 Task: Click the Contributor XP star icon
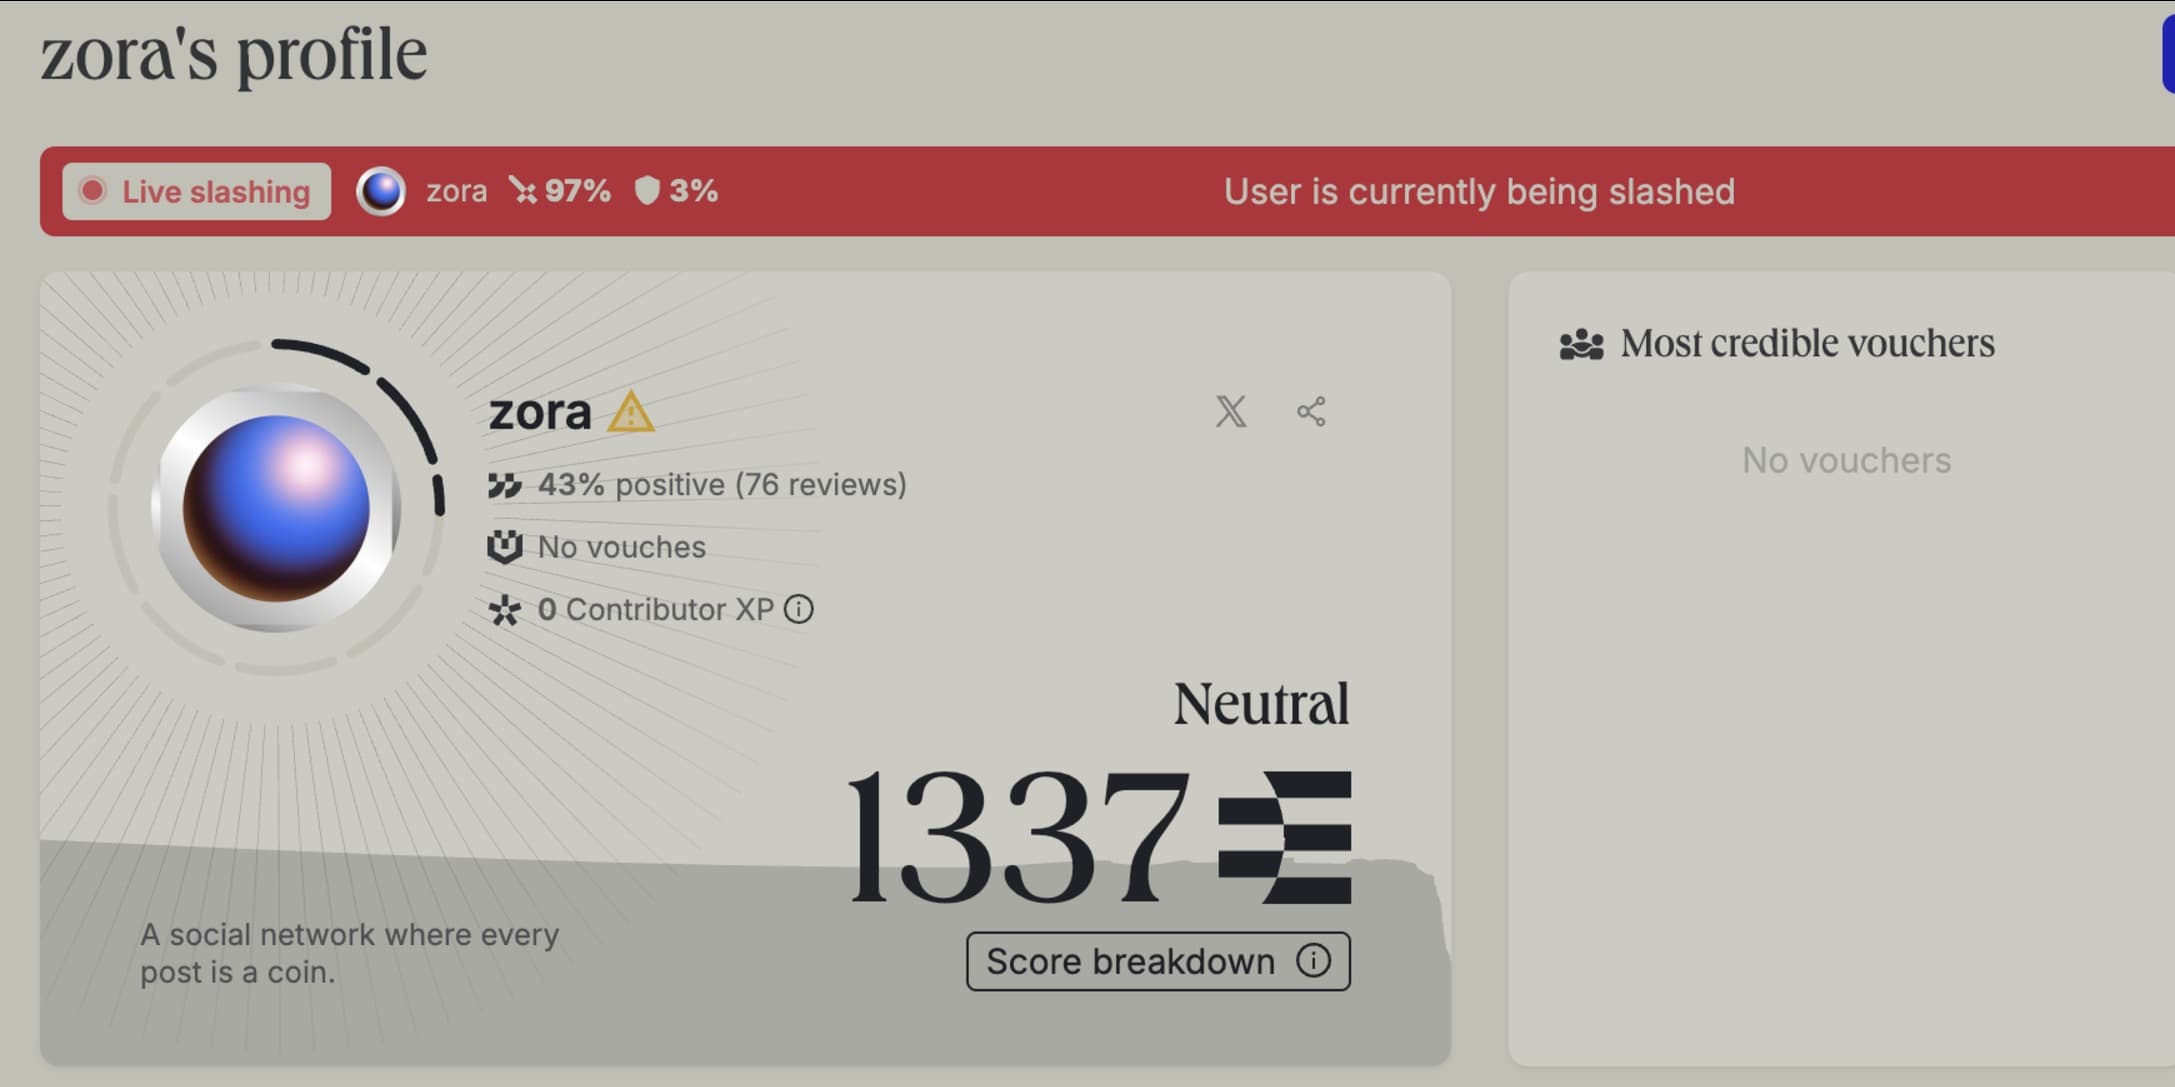coord(504,610)
